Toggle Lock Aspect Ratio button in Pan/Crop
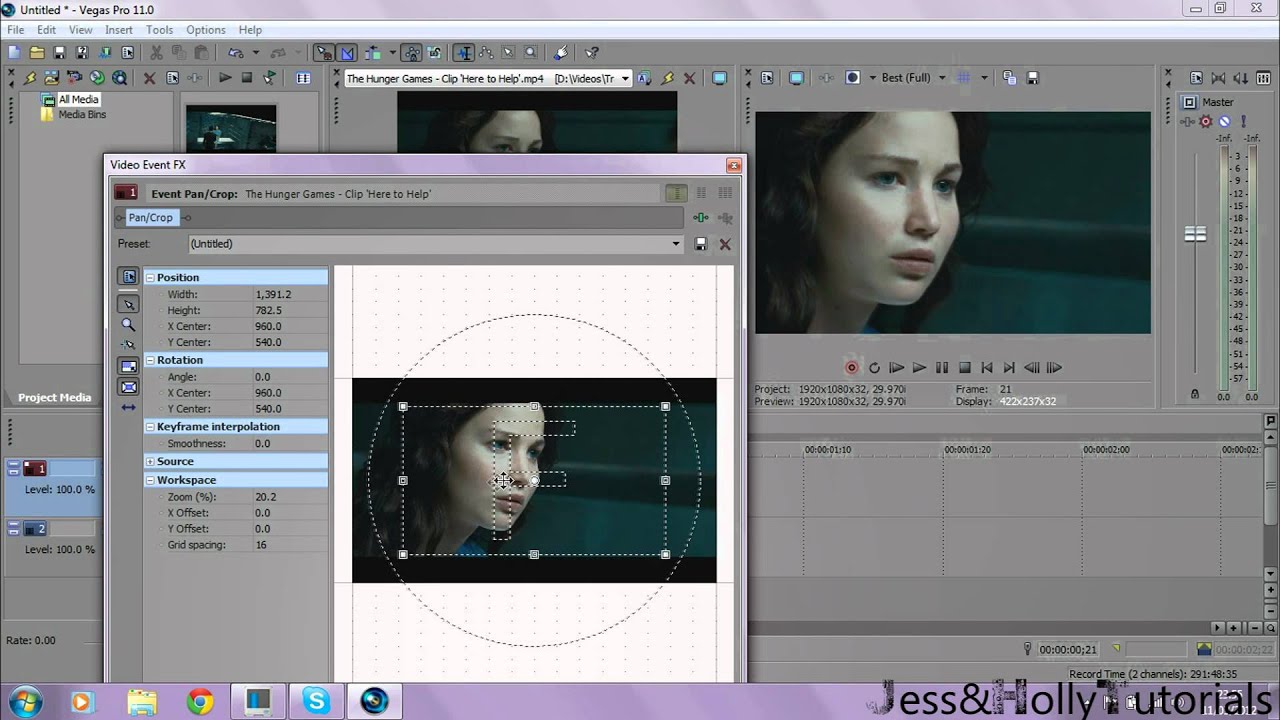 point(128,366)
